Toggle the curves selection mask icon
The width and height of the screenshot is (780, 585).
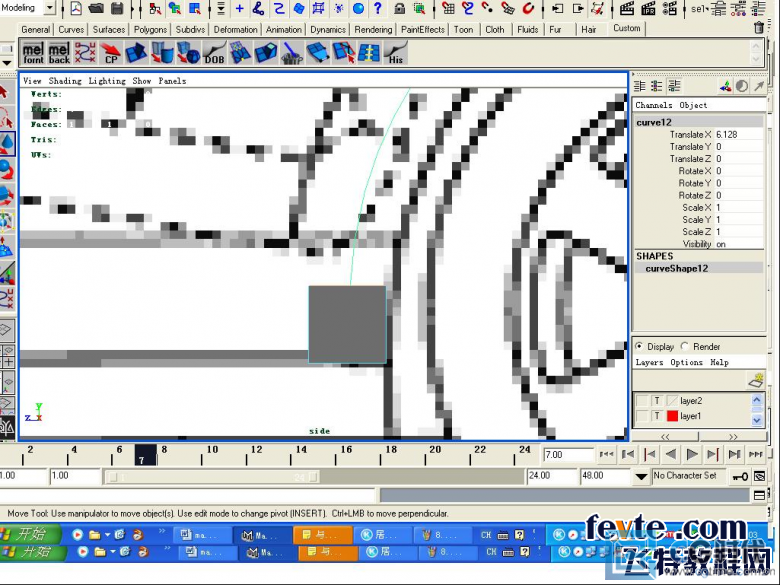click(x=279, y=8)
